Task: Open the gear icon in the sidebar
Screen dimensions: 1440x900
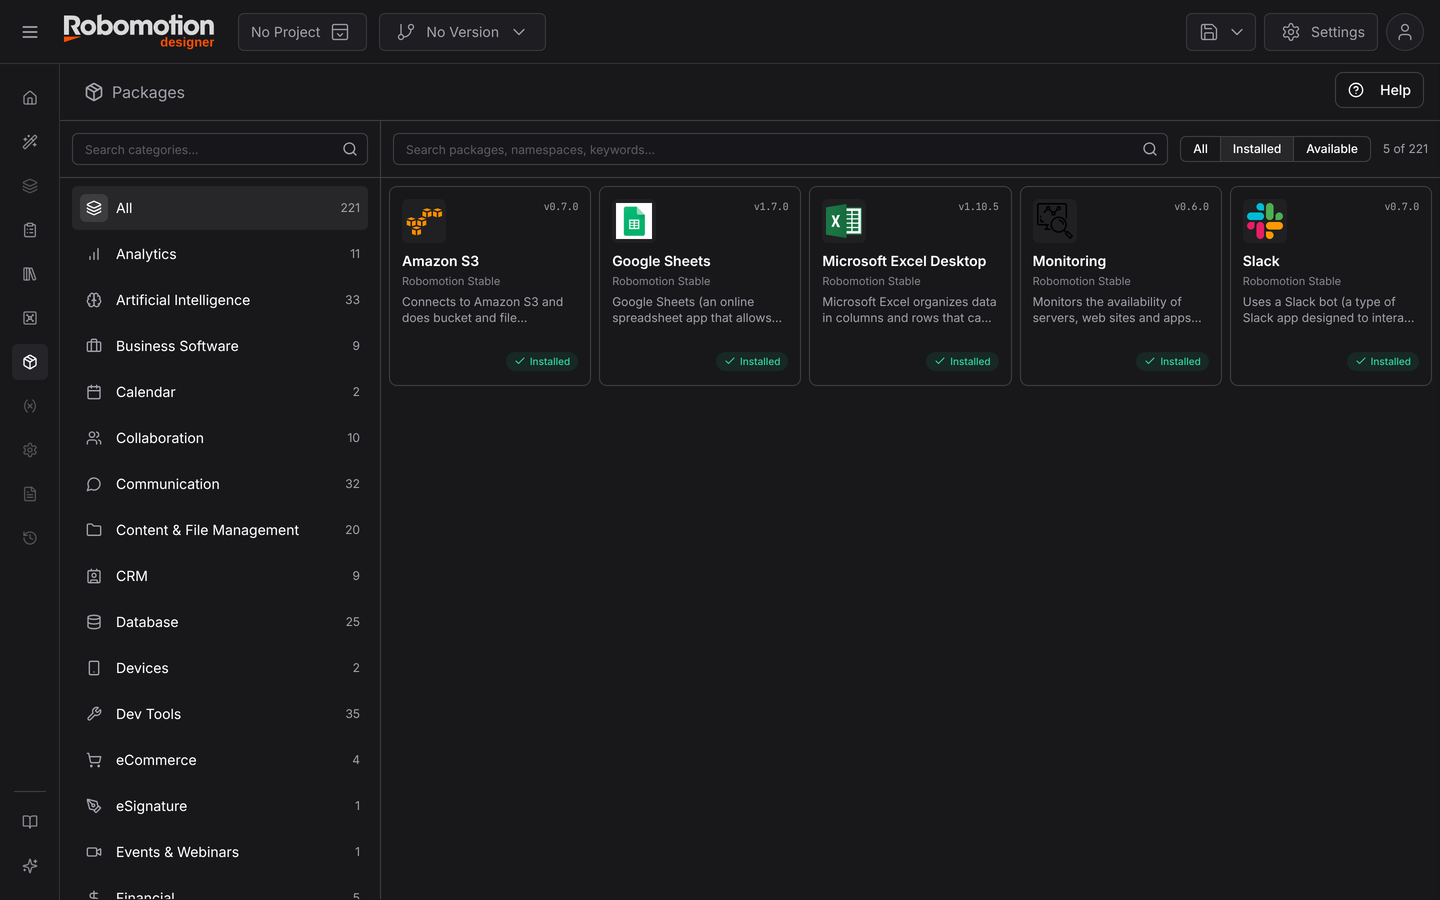Action: click(x=30, y=450)
